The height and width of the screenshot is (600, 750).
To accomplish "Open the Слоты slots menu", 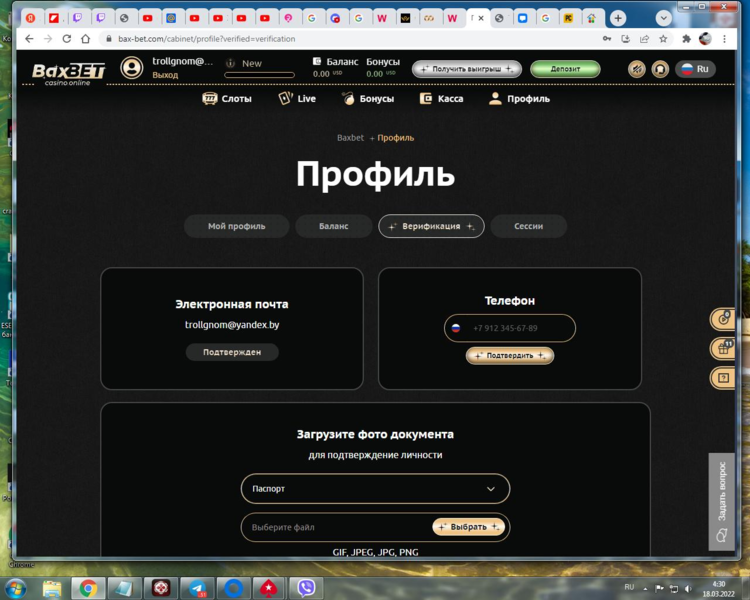I will click(x=227, y=99).
